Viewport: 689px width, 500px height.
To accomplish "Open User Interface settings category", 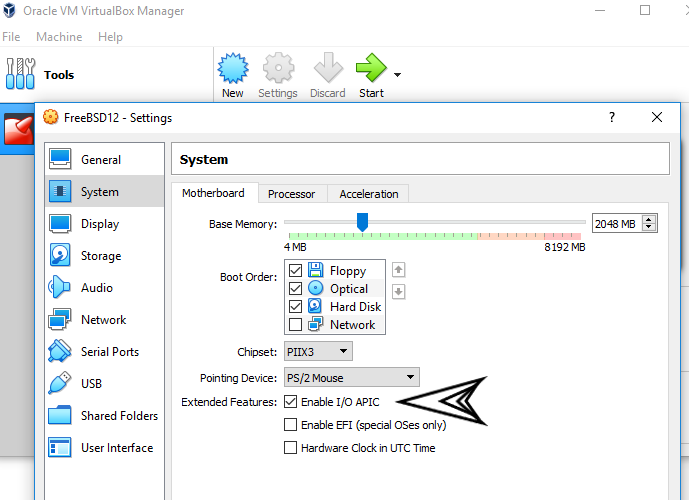I will [105, 448].
